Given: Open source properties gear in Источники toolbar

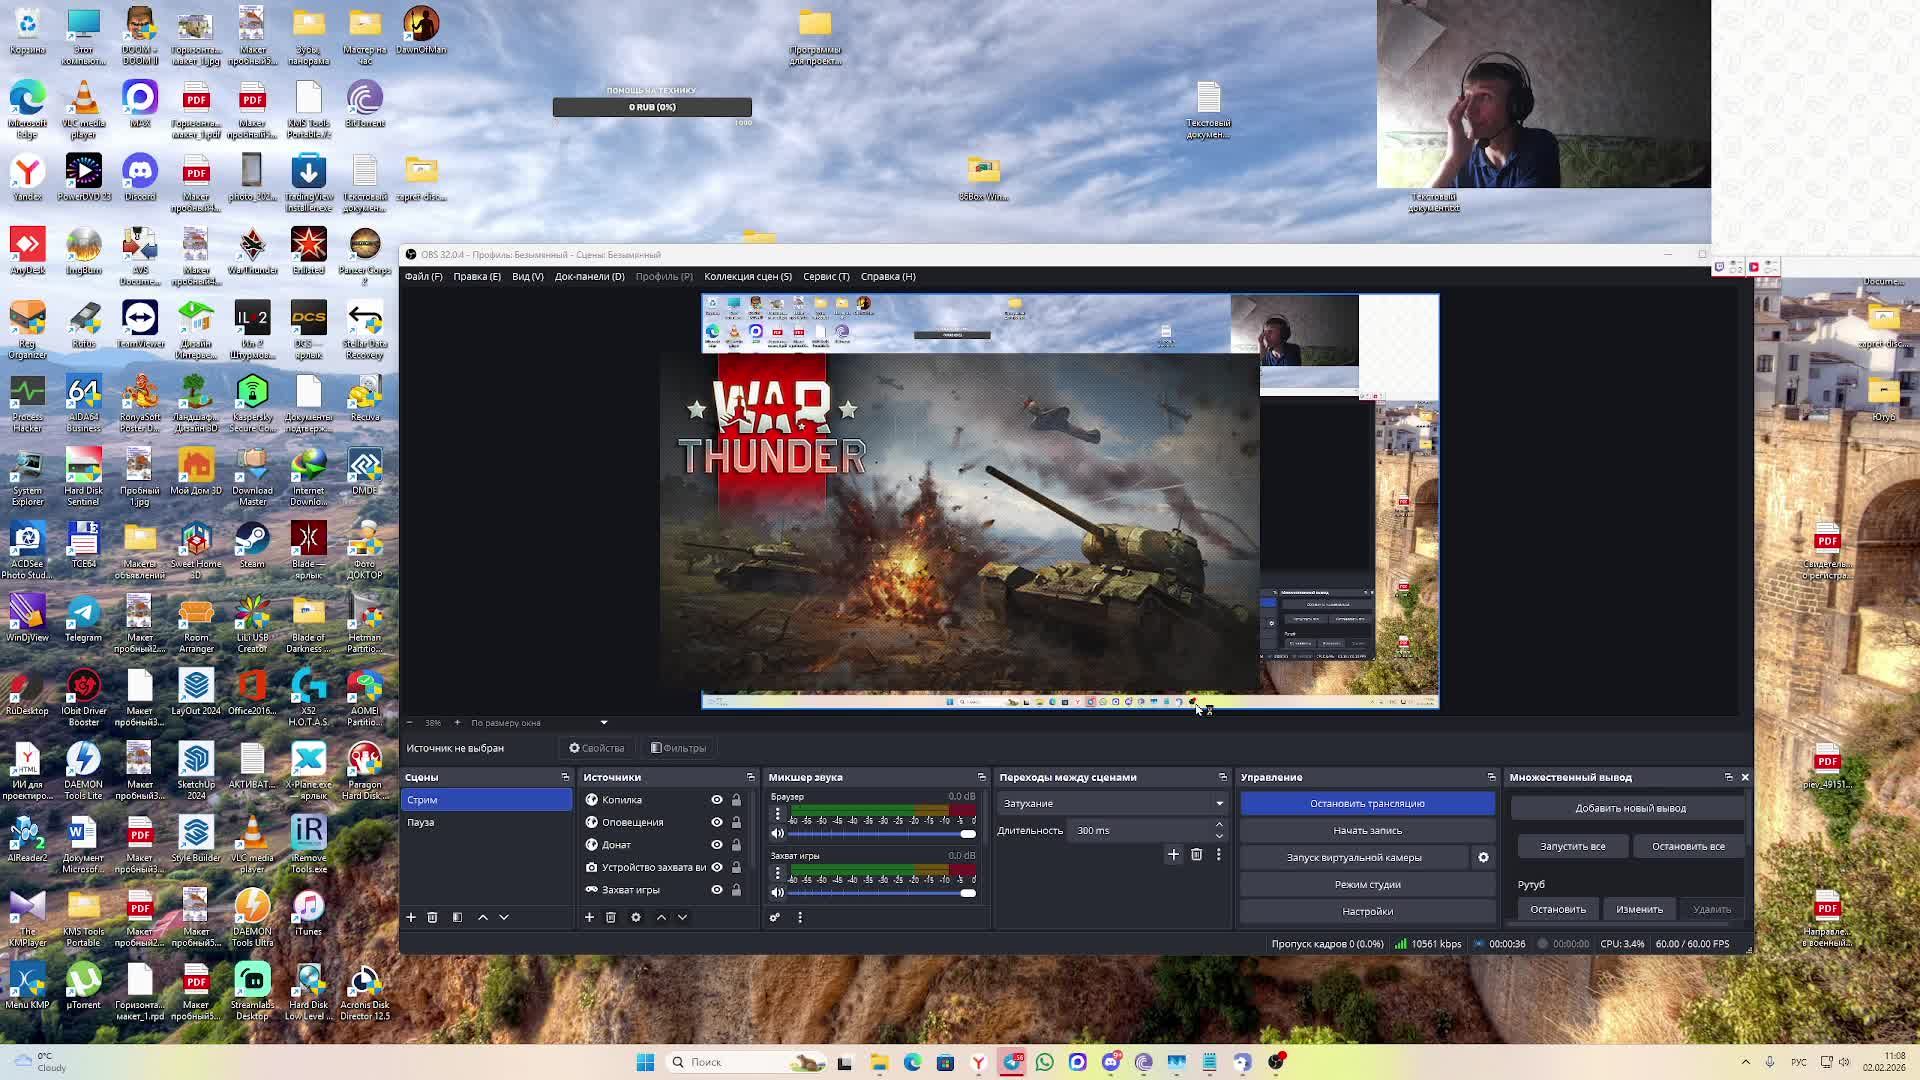Looking at the screenshot, I should click(x=636, y=917).
